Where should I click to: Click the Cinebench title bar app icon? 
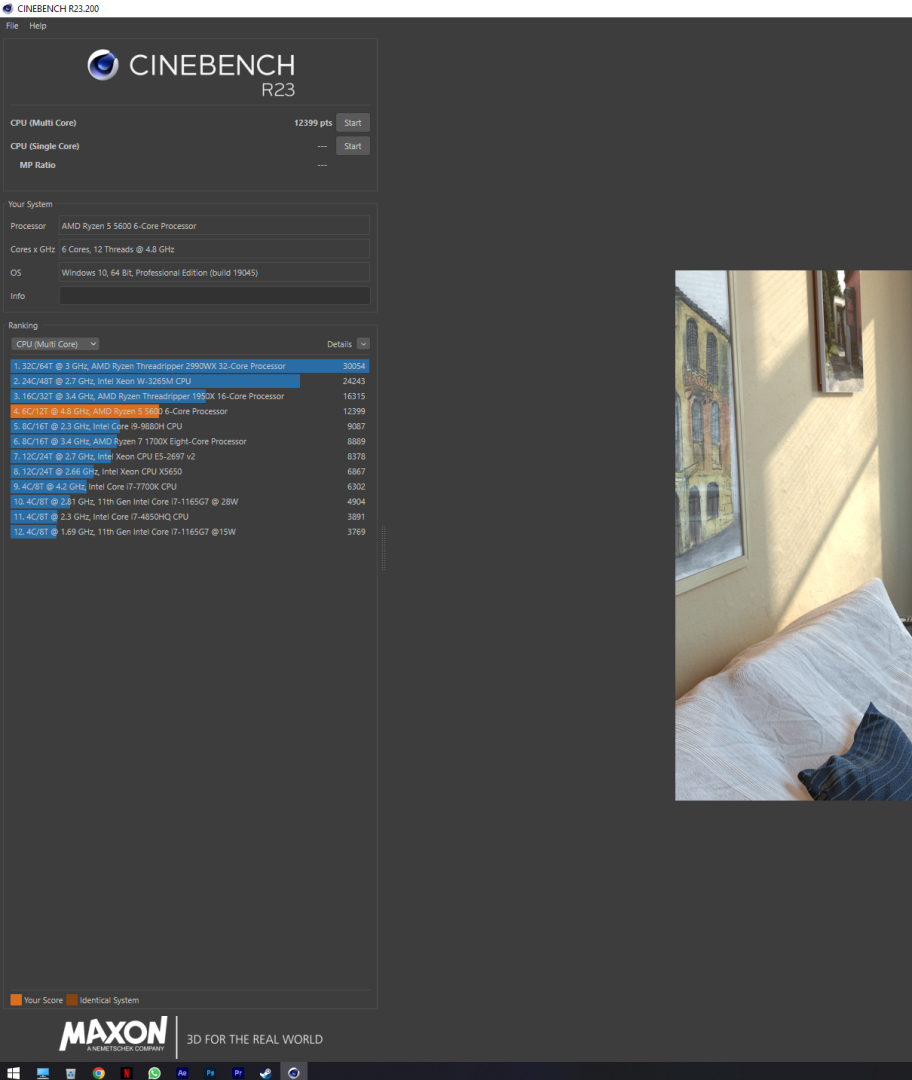tap(8, 8)
